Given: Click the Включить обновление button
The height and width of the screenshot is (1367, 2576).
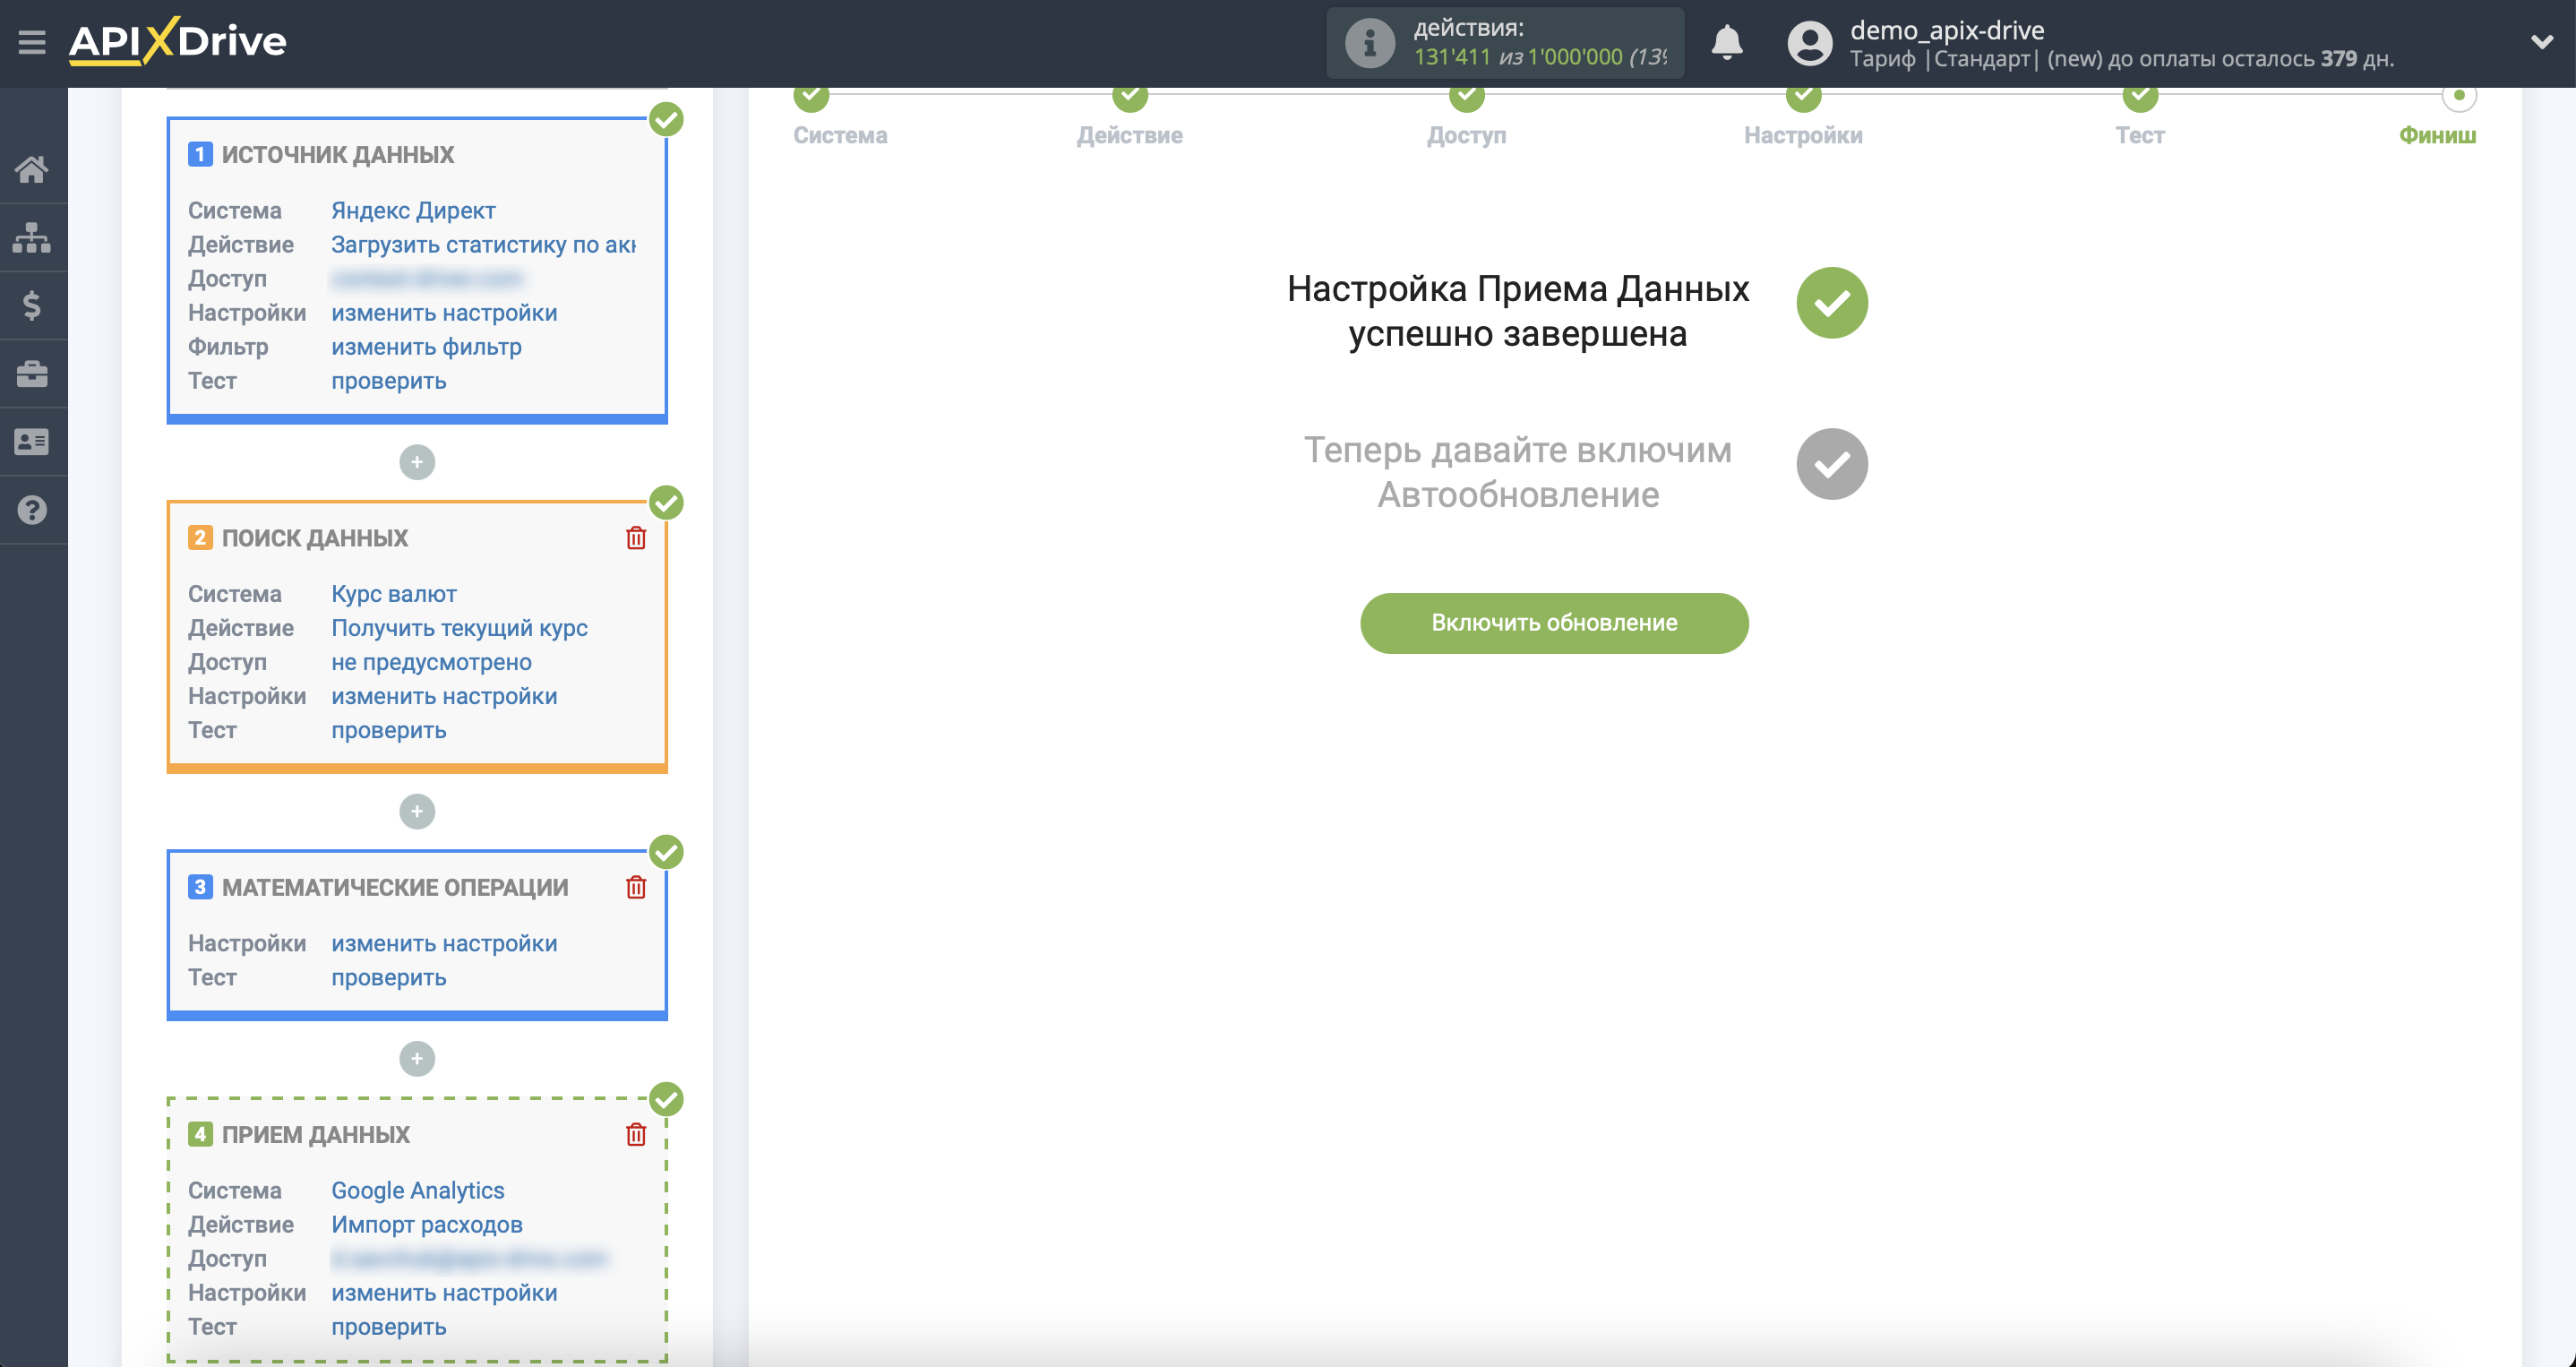Looking at the screenshot, I should pos(1554,623).
